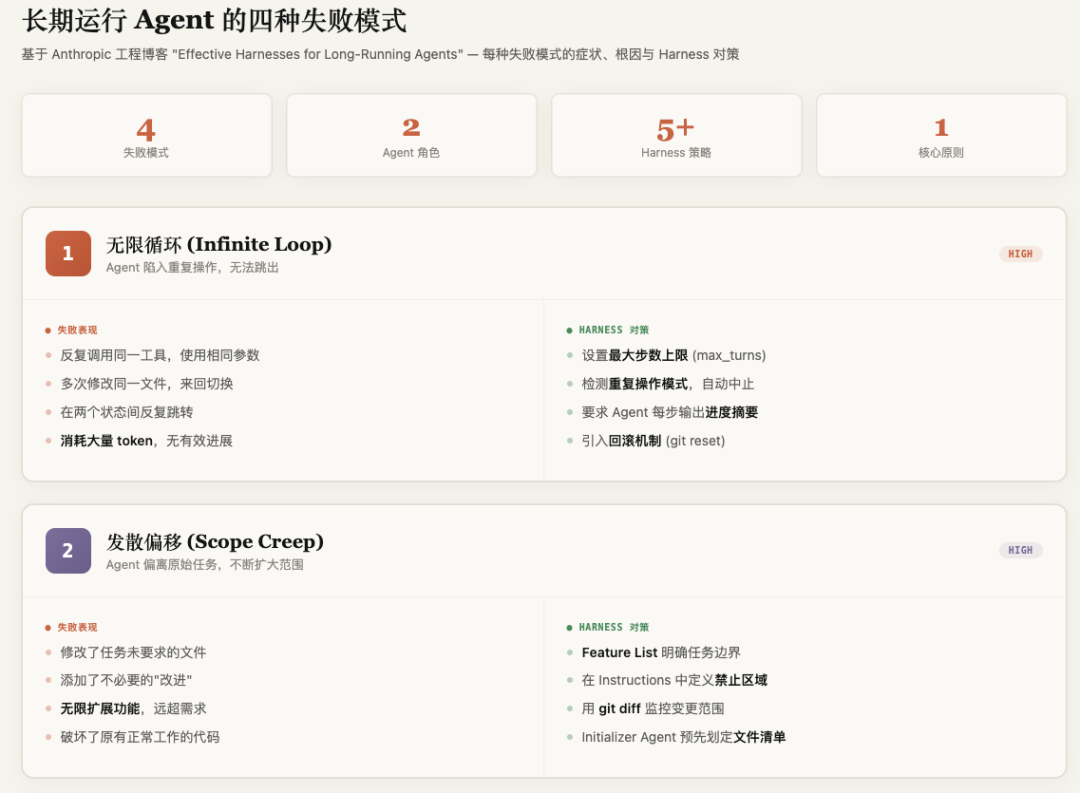
Task: Select the Feature List 明确任务边界 item
Action: tap(661, 652)
